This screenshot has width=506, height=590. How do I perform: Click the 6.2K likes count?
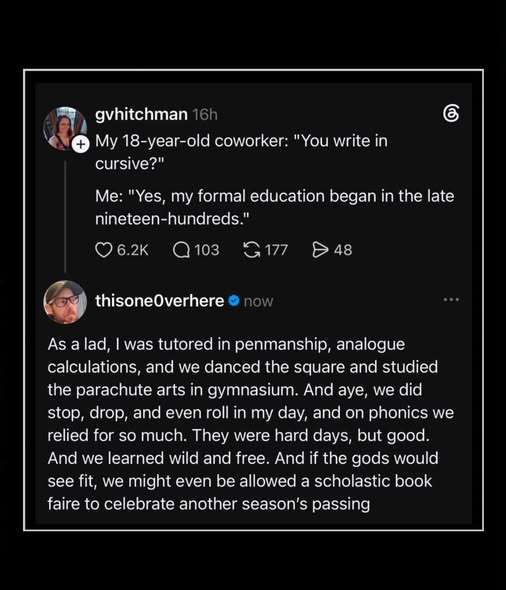click(133, 250)
